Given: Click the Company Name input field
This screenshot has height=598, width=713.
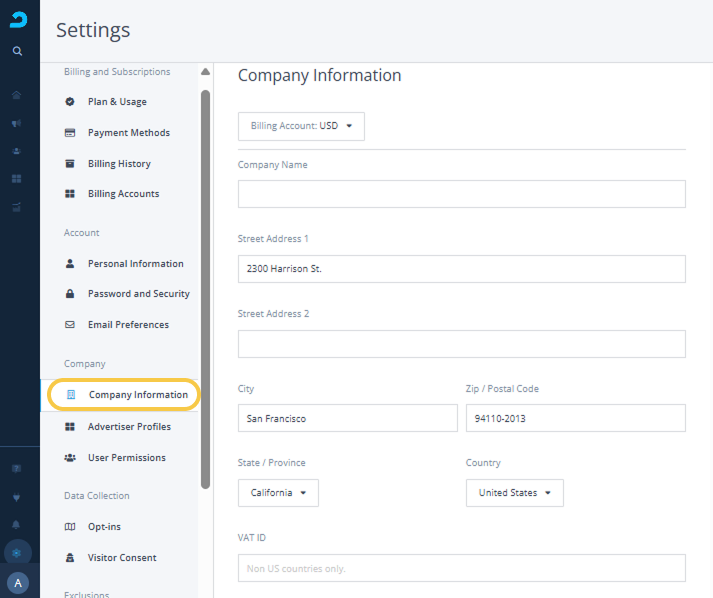Looking at the screenshot, I should click(461, 194).
